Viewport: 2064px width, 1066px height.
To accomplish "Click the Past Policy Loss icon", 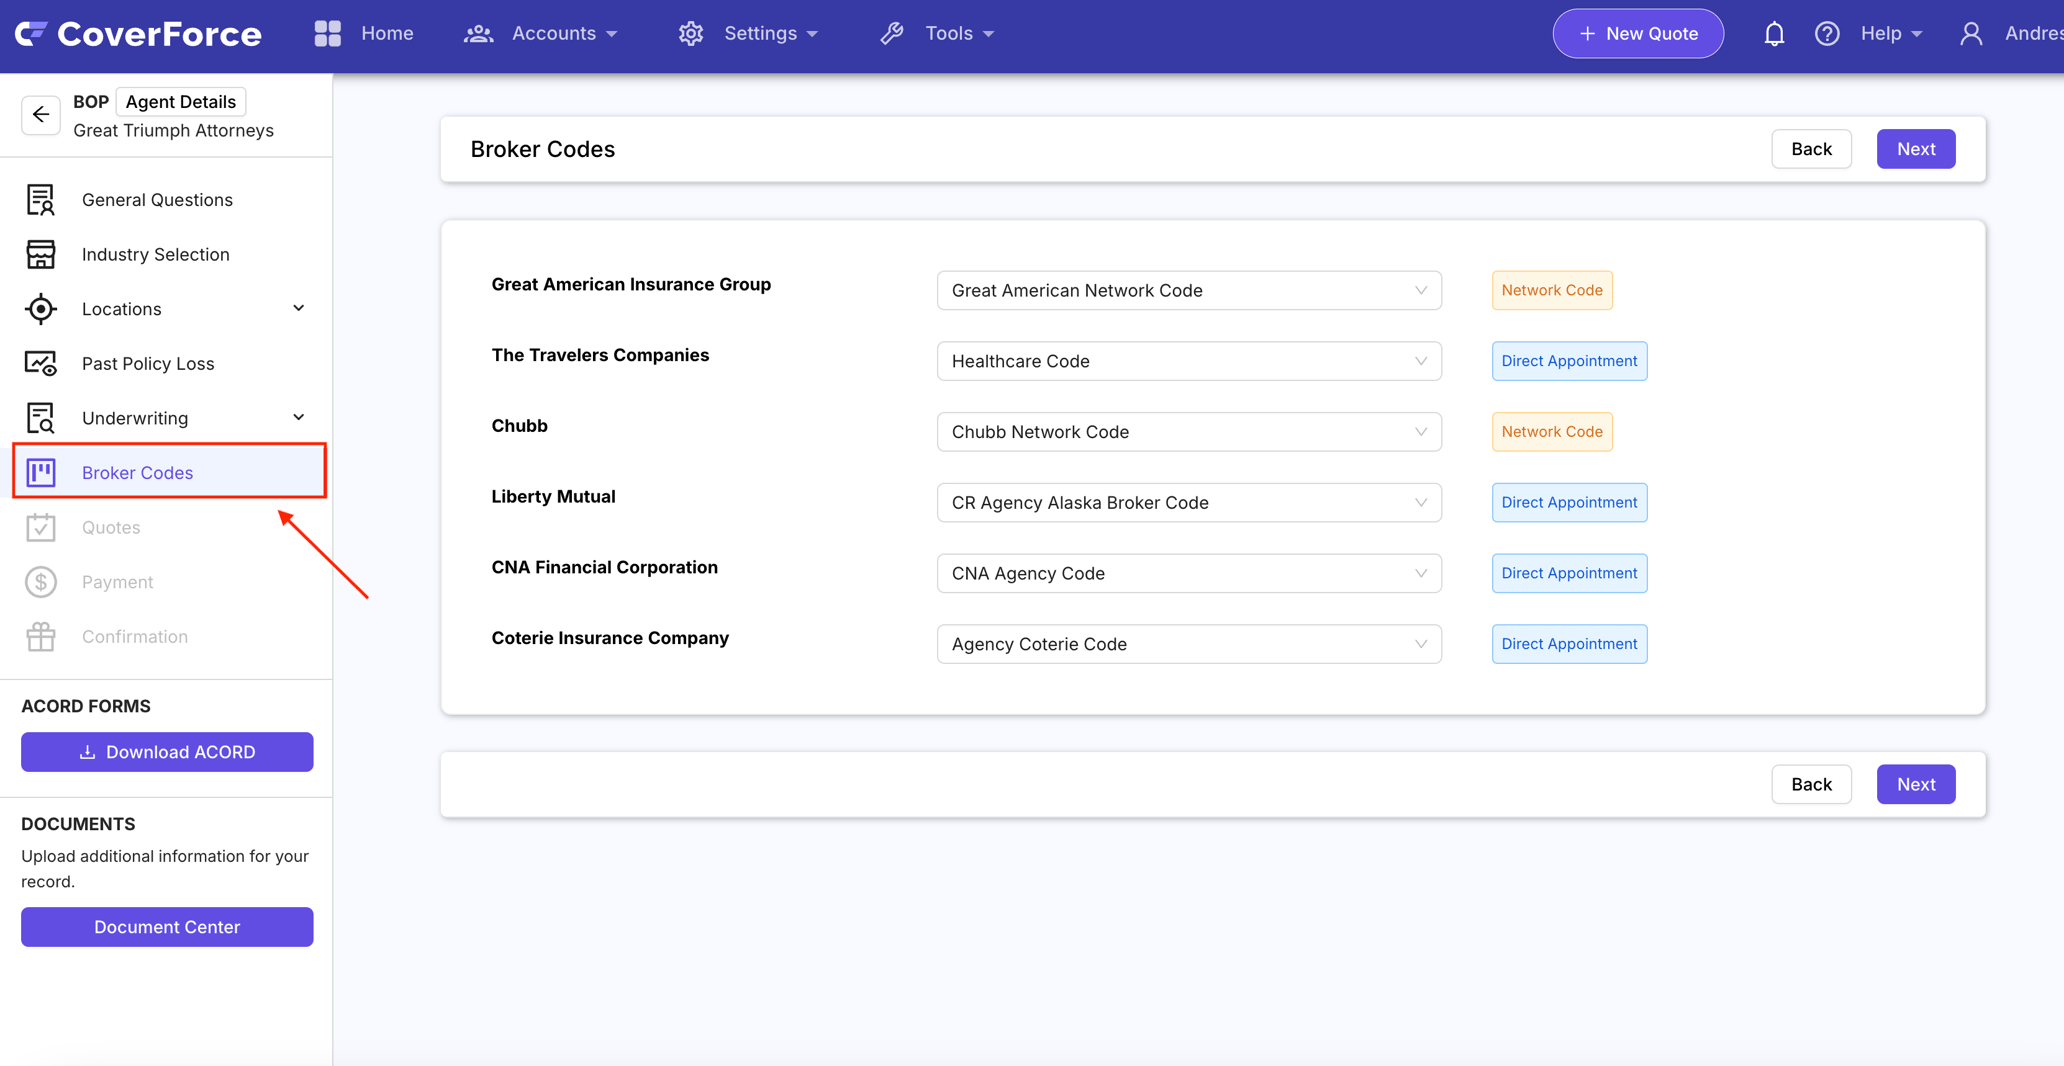I will point(41,363).
